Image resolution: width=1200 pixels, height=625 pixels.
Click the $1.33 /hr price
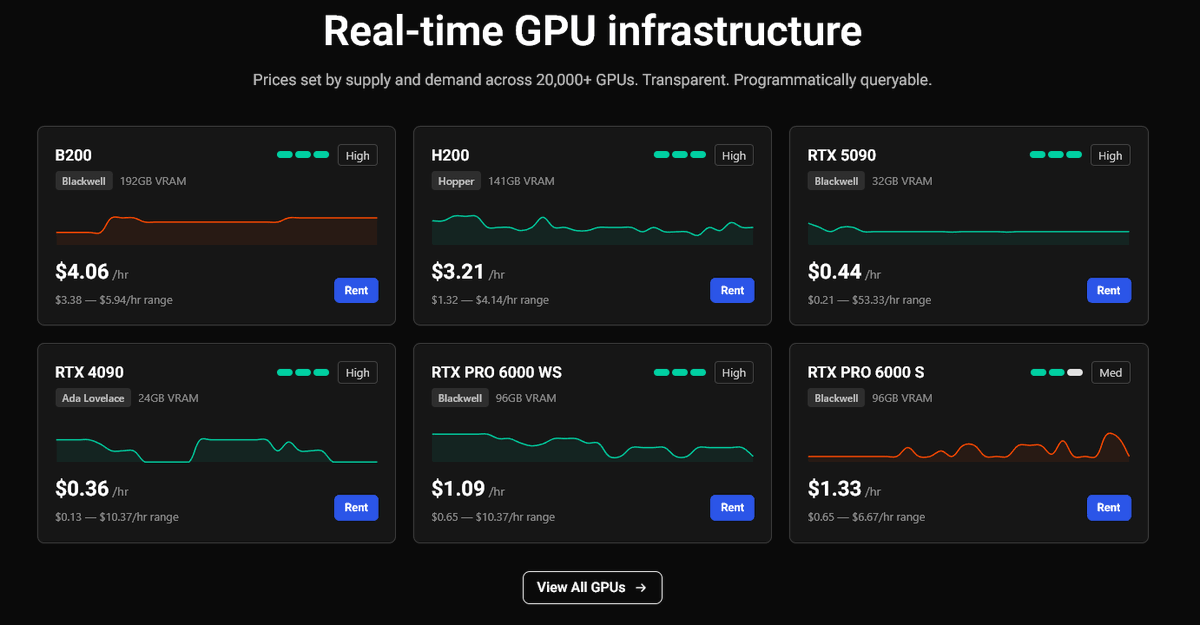click(844, 489)
